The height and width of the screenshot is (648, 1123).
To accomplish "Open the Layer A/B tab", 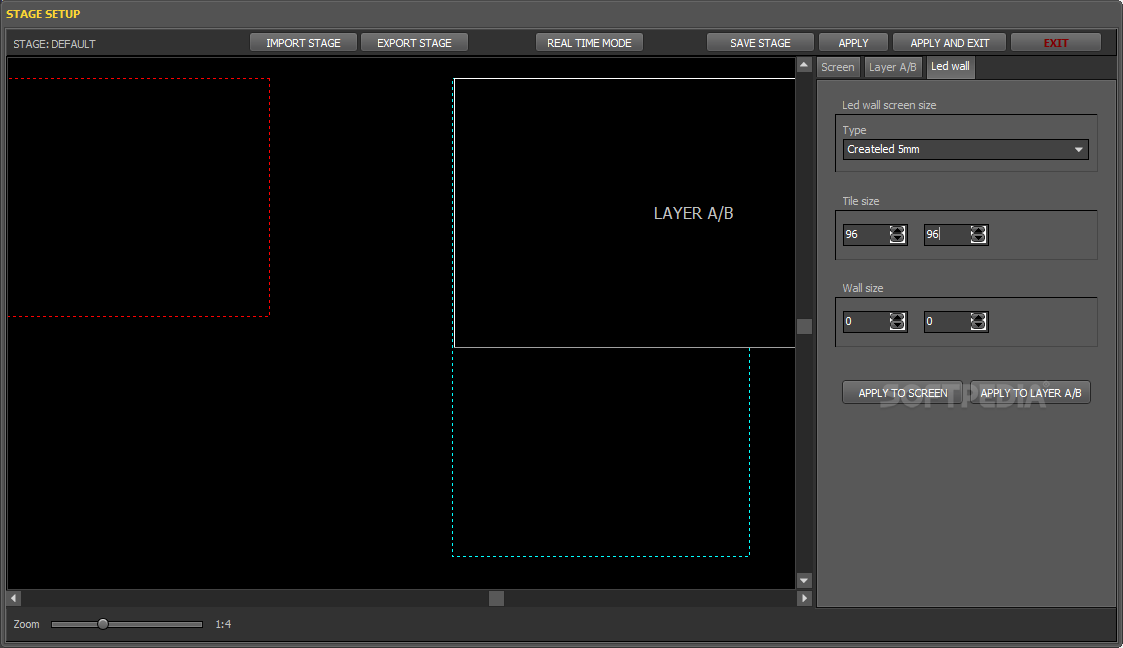I will click(892, 67).
